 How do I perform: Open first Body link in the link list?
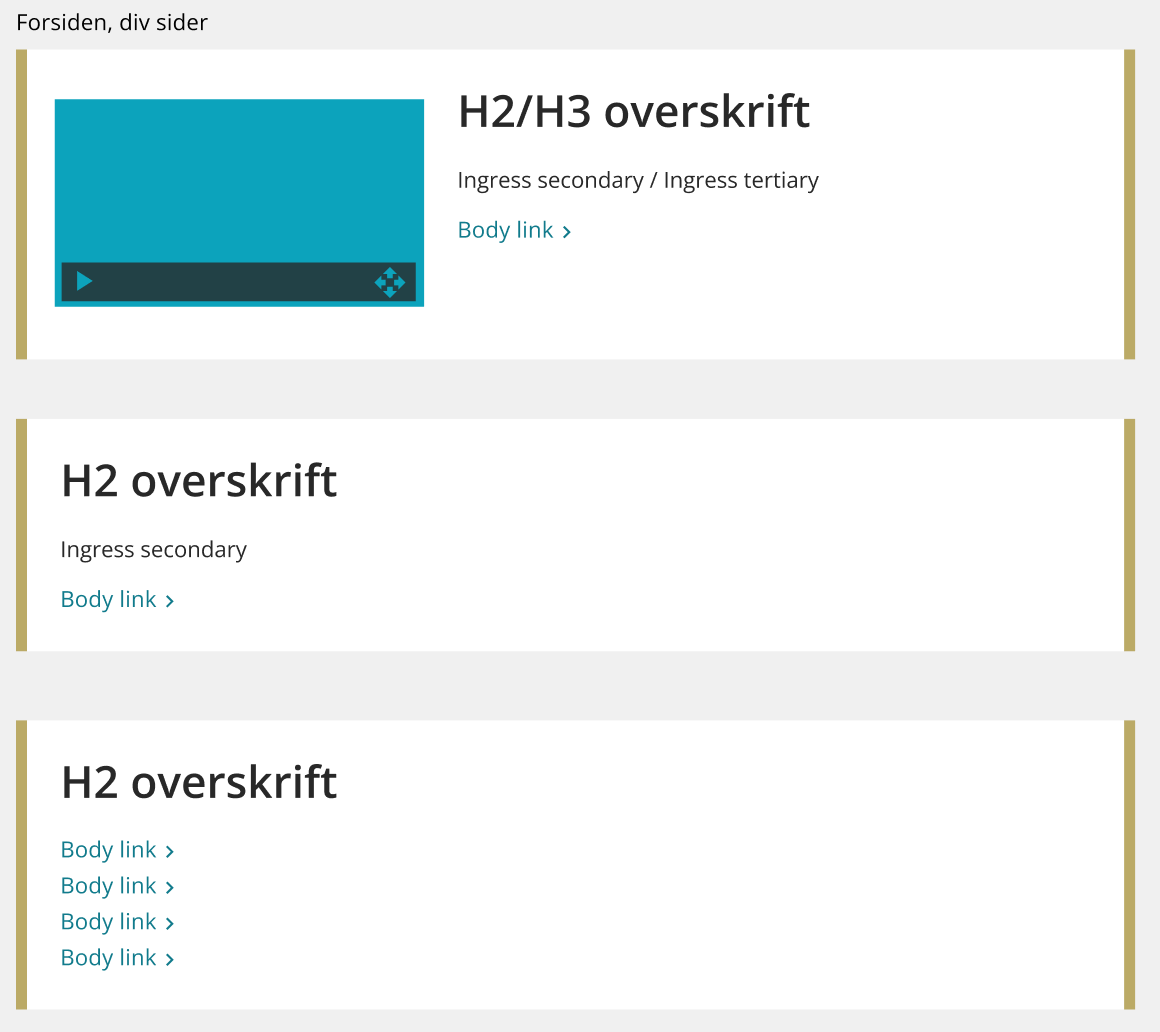click(108, 850)
